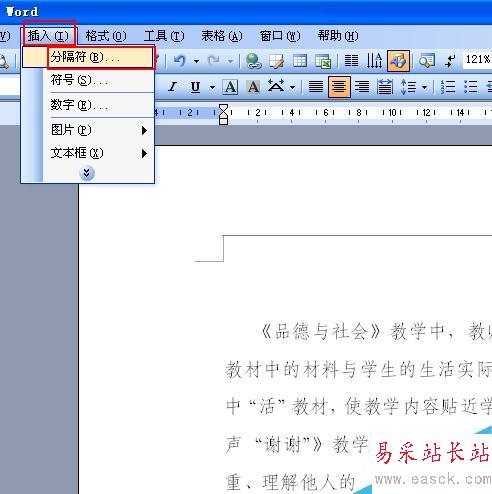This screenshot has height=494, width=492.
Task: Click the Insert Hyperlink globe icon
Action: (x=254, y=61)
